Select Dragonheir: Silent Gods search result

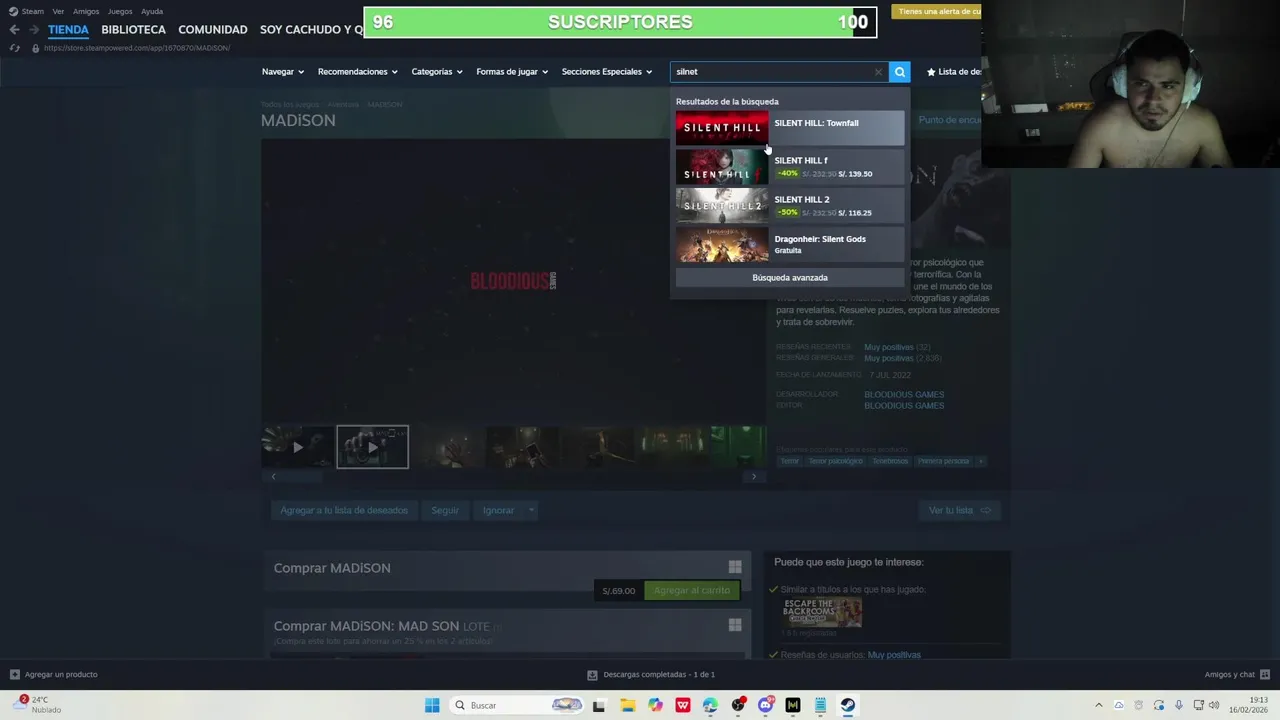click(x=790, y=245)
